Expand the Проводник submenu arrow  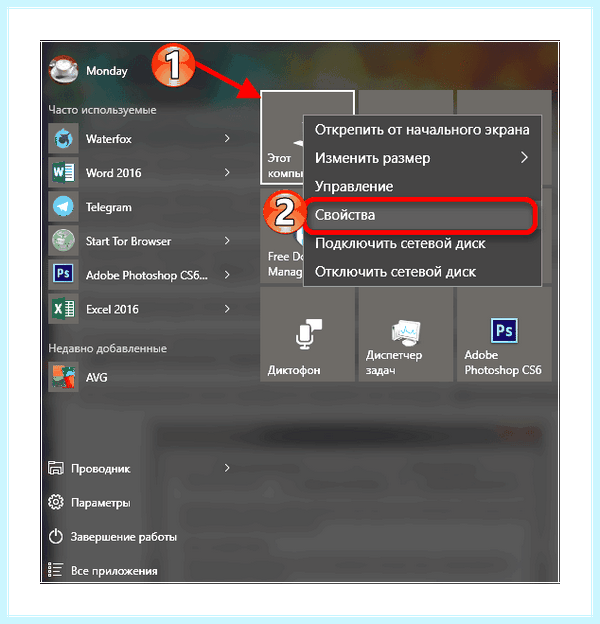coord(227,468)
